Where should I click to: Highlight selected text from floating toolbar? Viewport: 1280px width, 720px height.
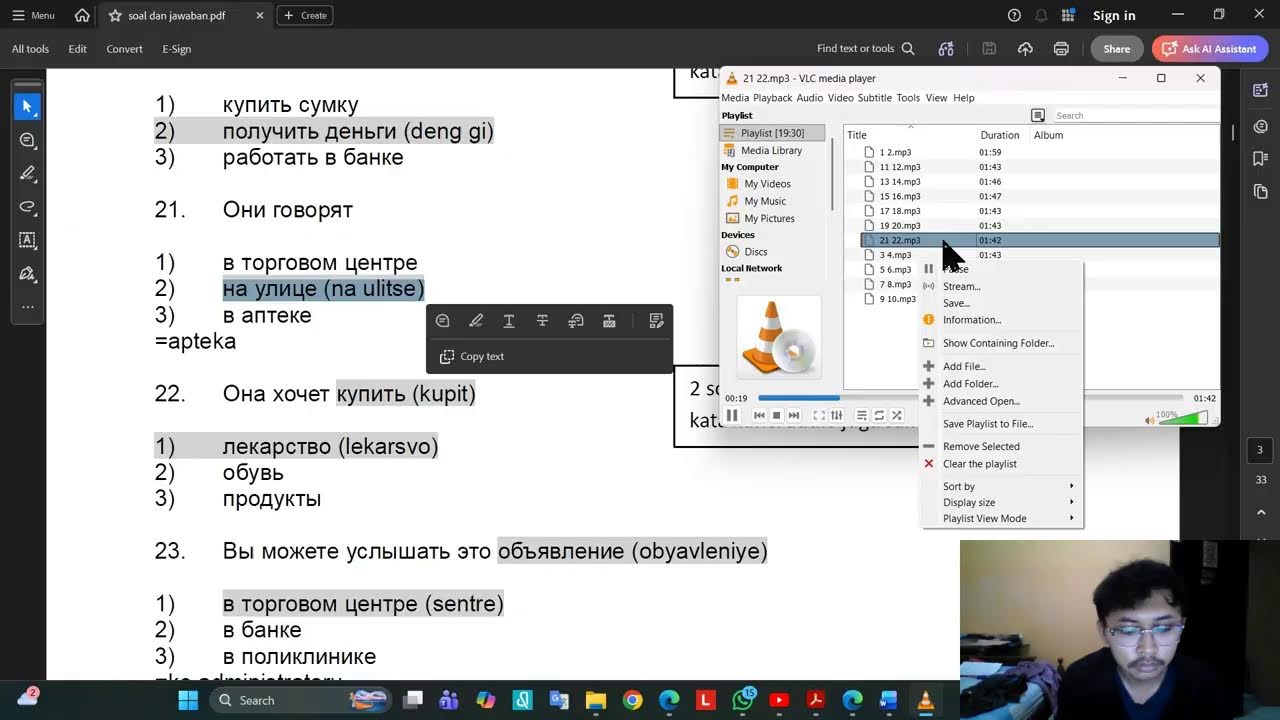point(476,321)
